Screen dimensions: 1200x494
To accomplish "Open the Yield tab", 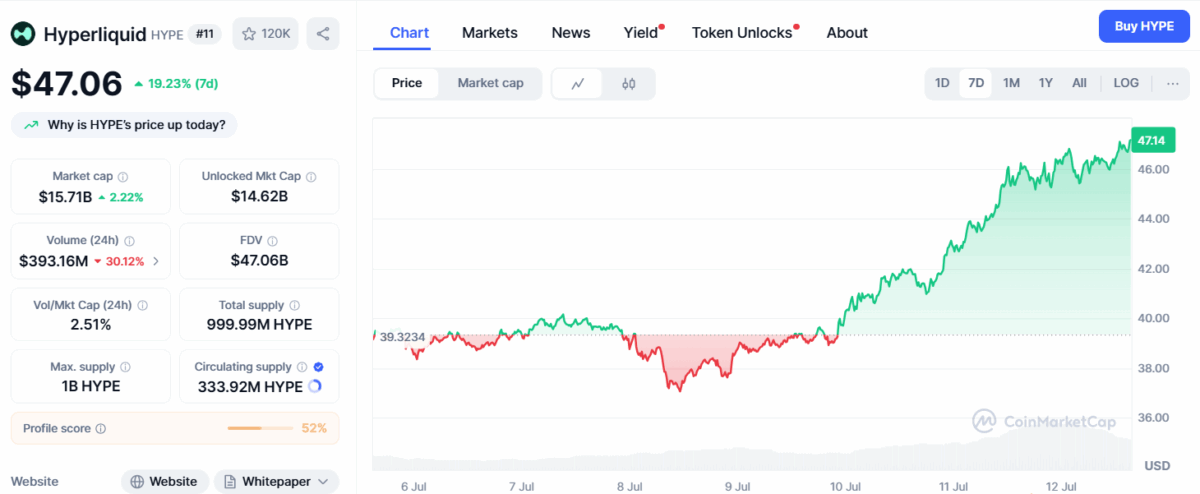I will [641, 33].
